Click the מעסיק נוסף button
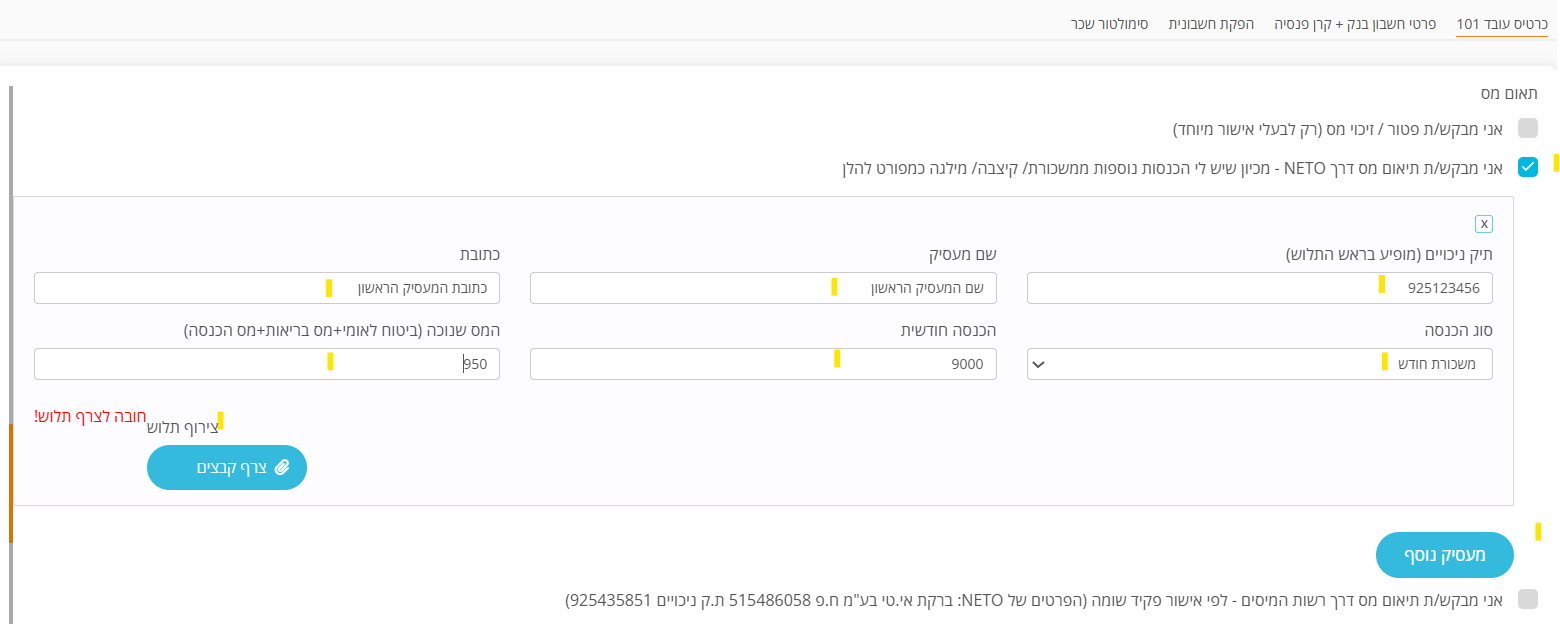Image resolution: width=1560 pixels, height=631 pixels. pyautogui.click(x=1444, y=555)
